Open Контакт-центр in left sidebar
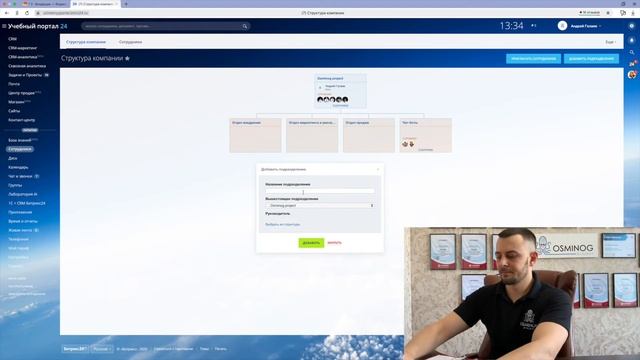 (22, 120)
